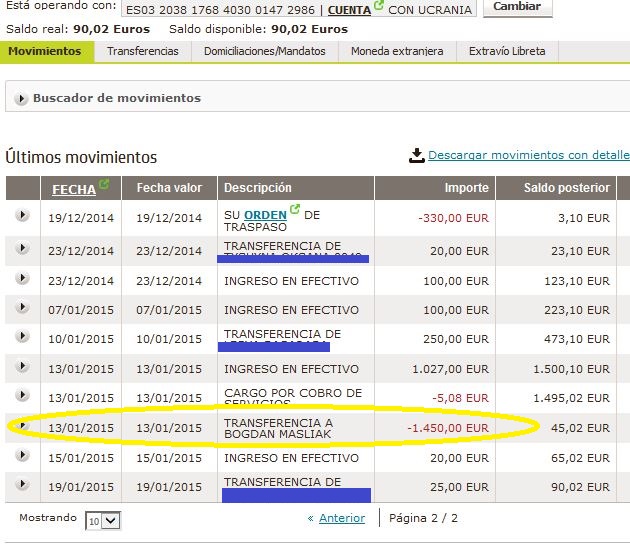Select the Moneda extranjera tab
This screenshot has width=630, height=549.
[396, 51]
